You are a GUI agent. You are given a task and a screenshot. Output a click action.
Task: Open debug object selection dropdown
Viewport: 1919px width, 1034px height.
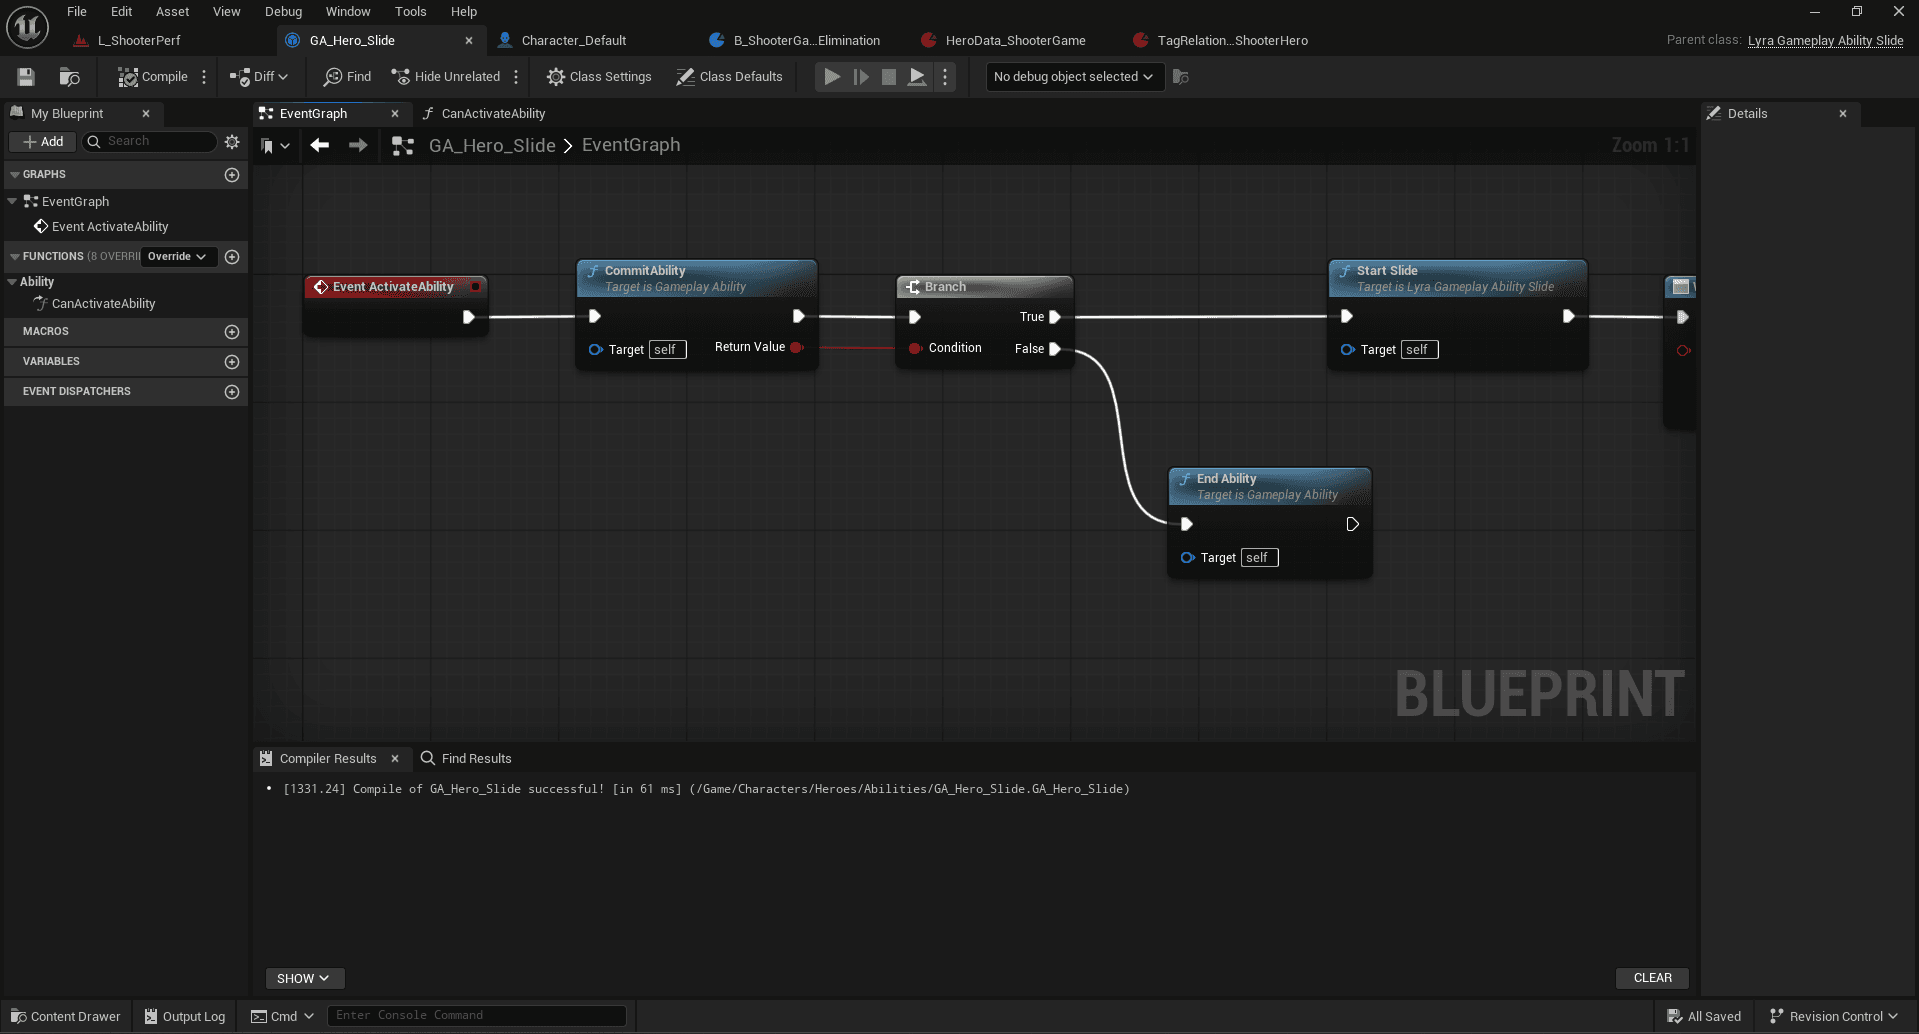pyautogui.click(x=1074, y=77)
